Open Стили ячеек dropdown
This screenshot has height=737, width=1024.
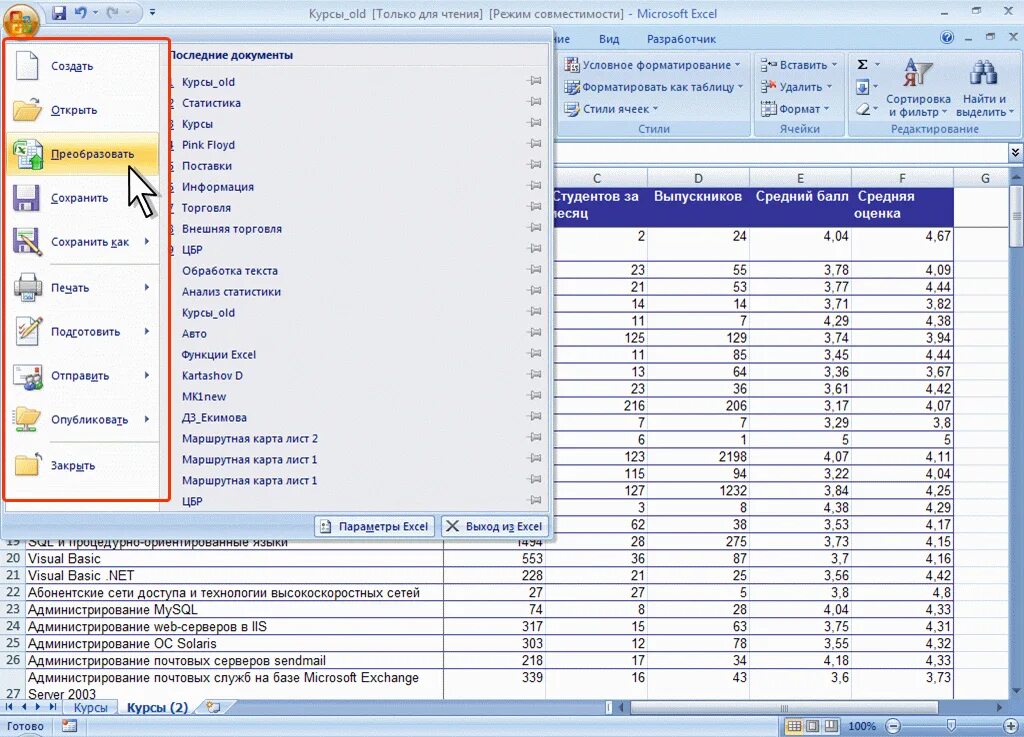(x=611, y=109)
